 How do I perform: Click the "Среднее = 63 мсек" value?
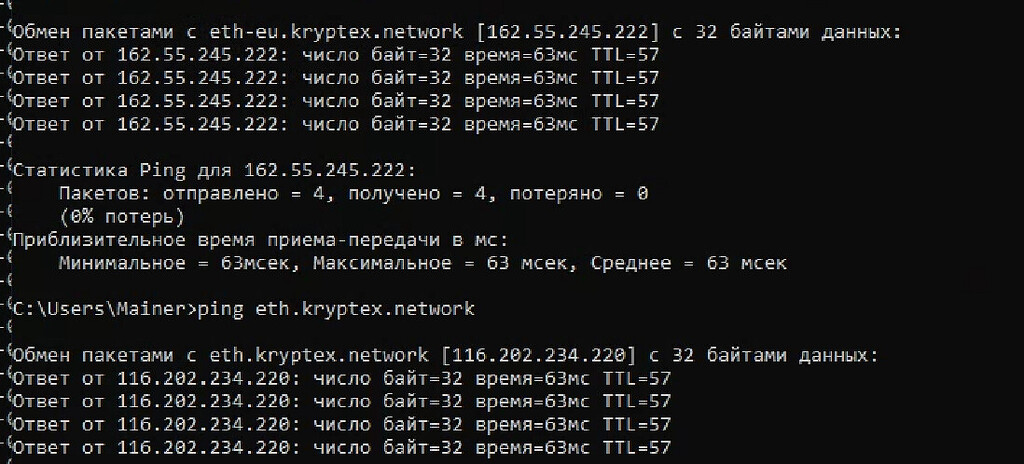coord(688,263)
